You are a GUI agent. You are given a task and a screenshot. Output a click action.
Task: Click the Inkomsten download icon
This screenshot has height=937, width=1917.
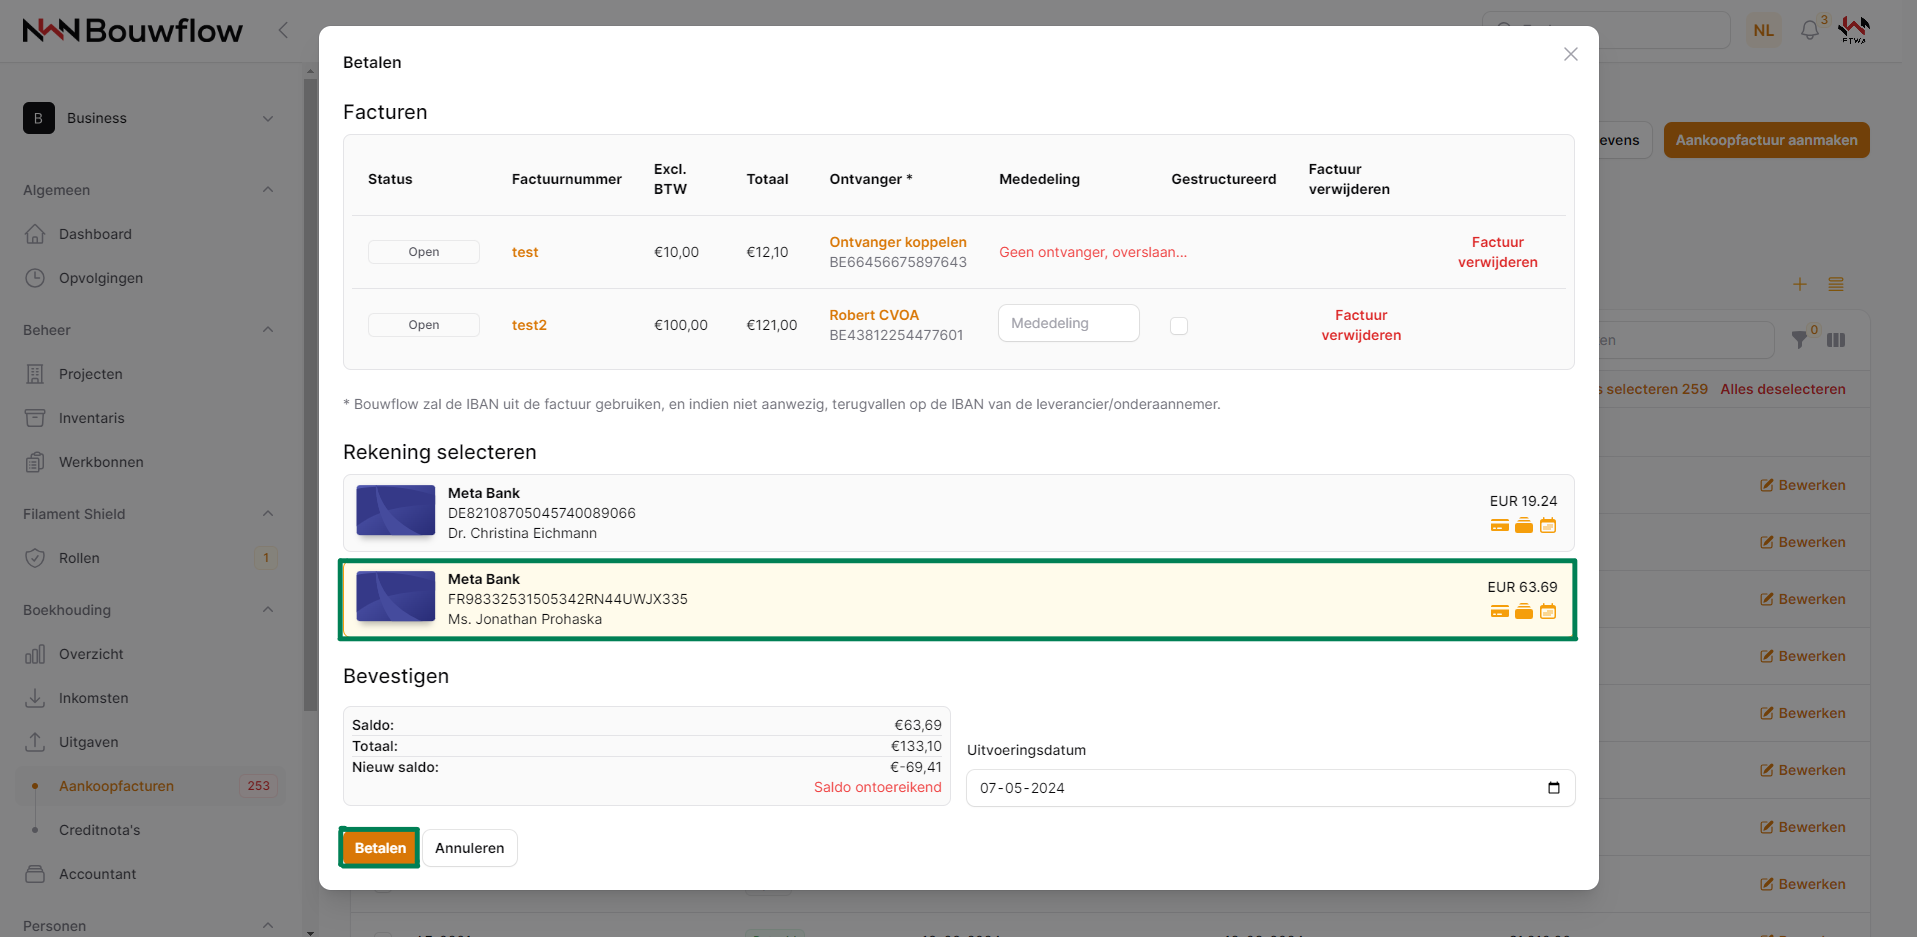pos(35,698)
